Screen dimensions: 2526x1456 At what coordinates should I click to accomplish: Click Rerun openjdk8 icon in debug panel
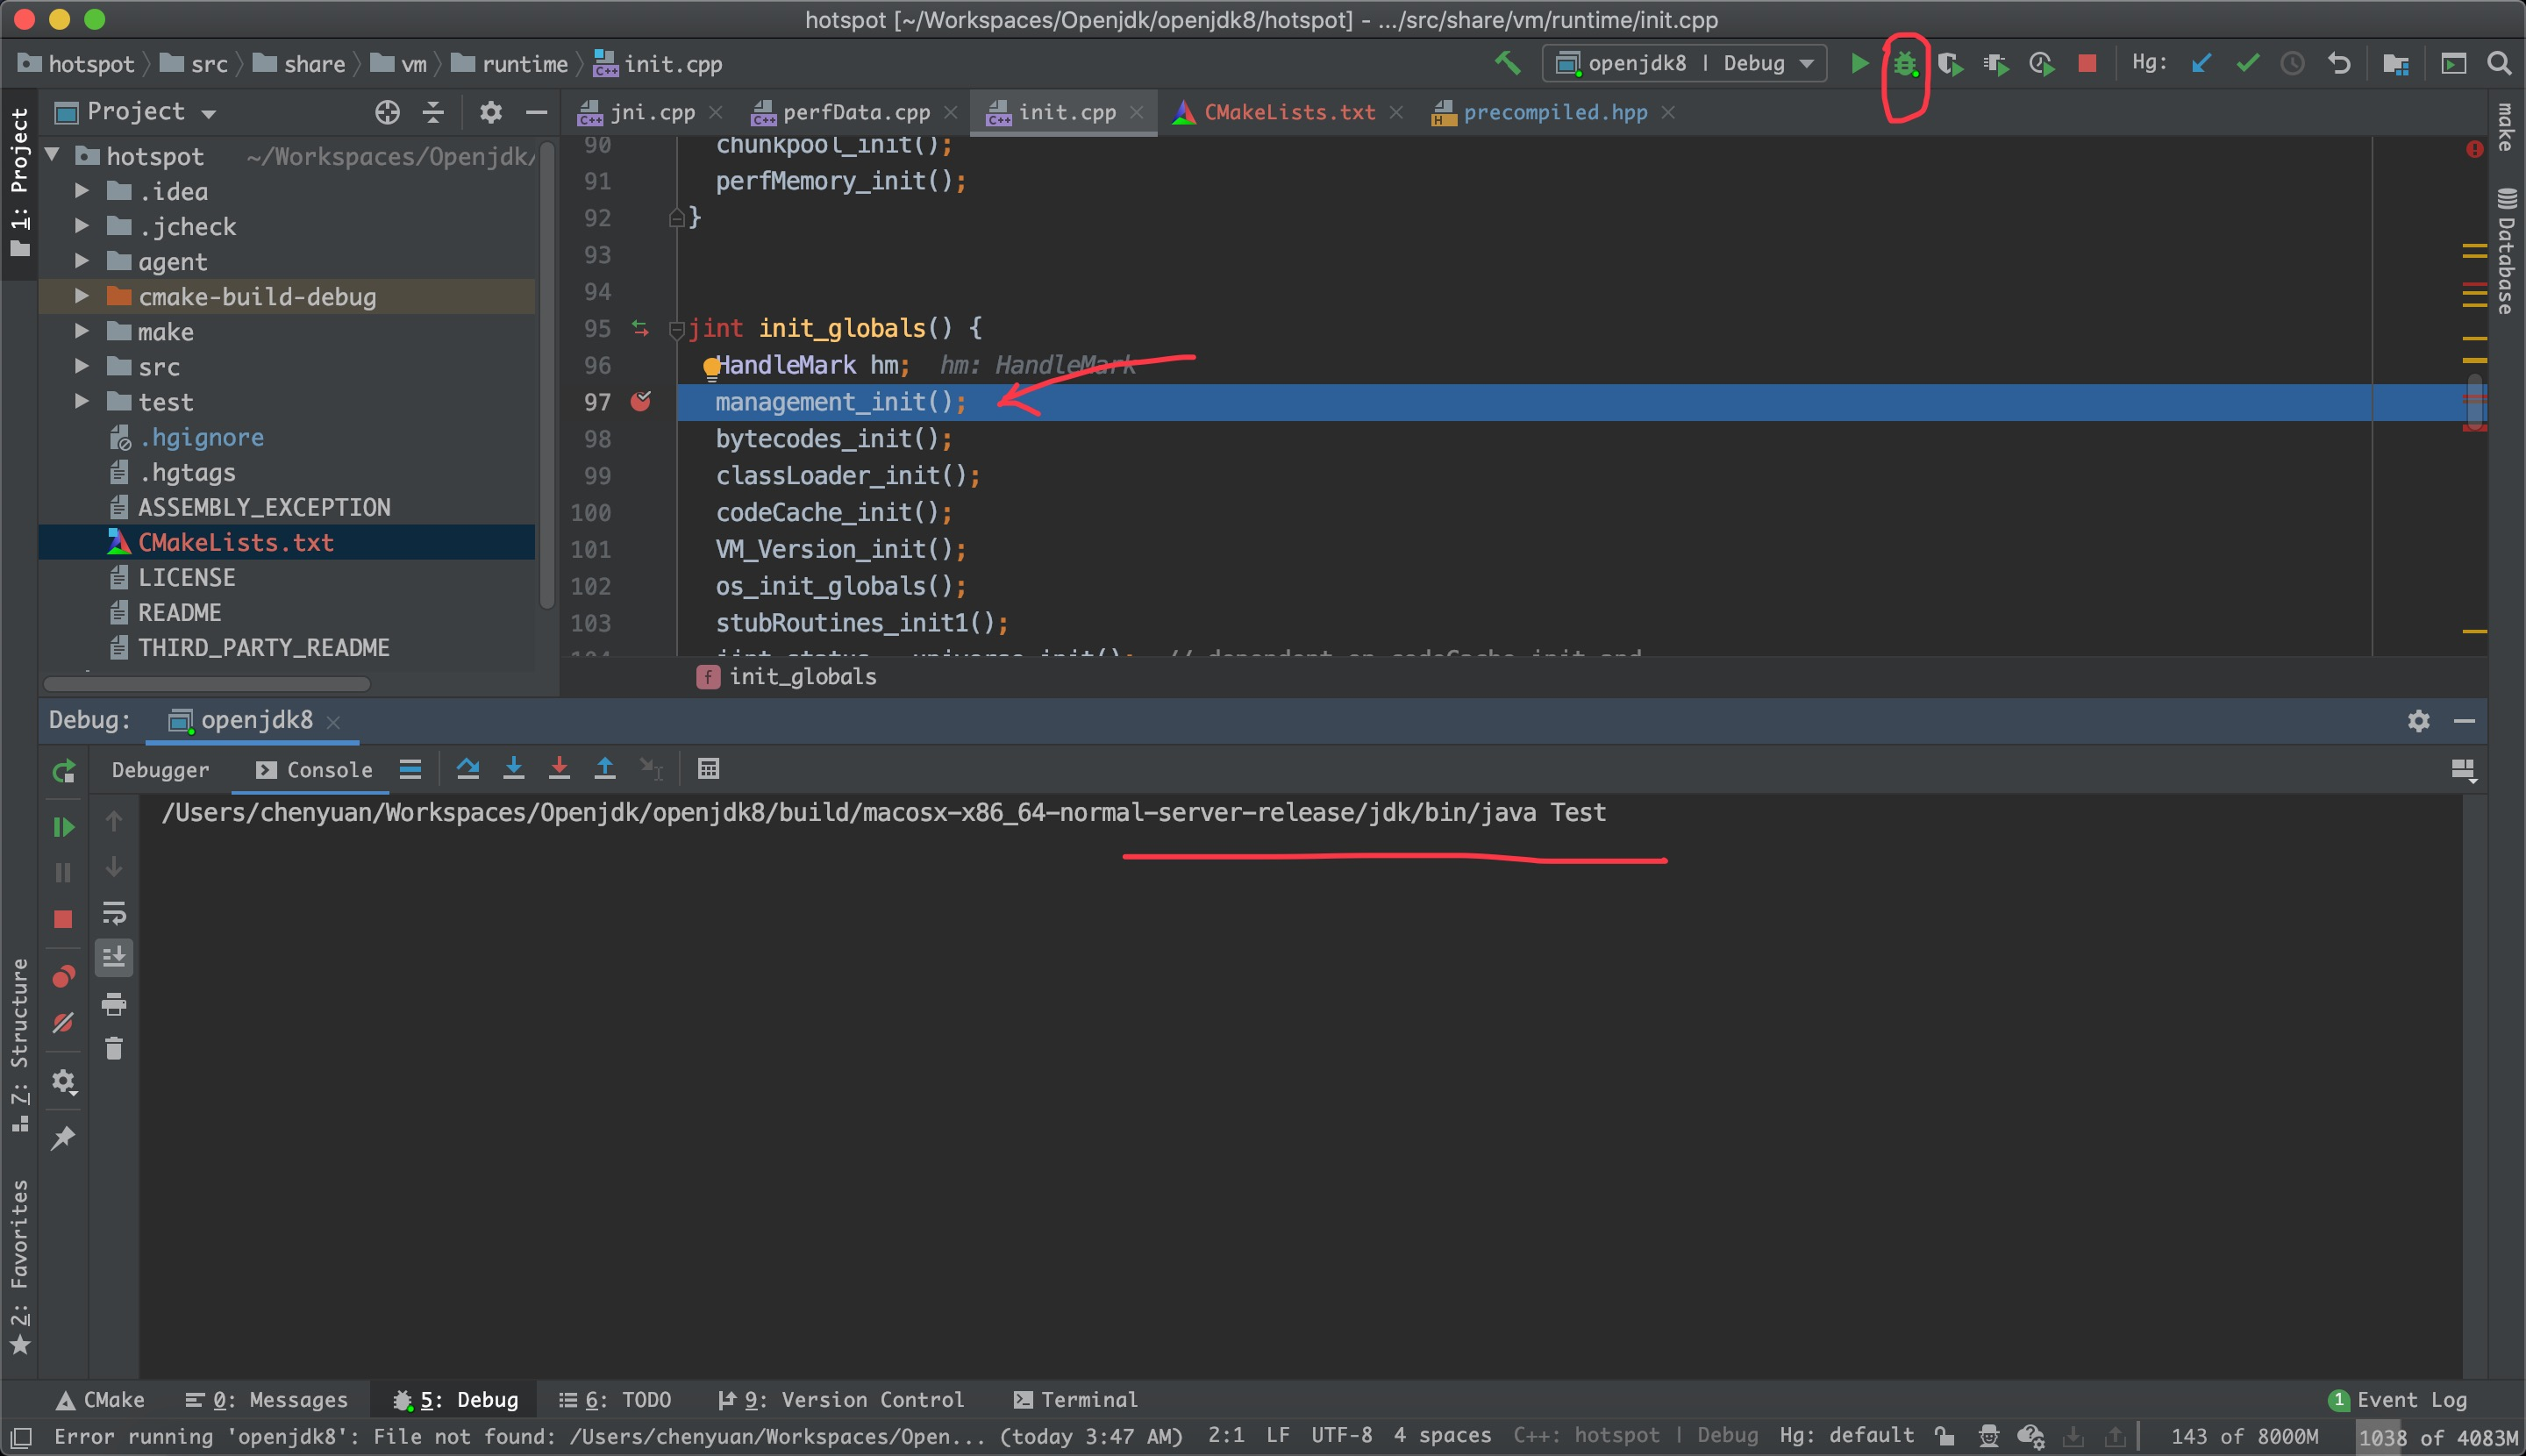[63, 771]
